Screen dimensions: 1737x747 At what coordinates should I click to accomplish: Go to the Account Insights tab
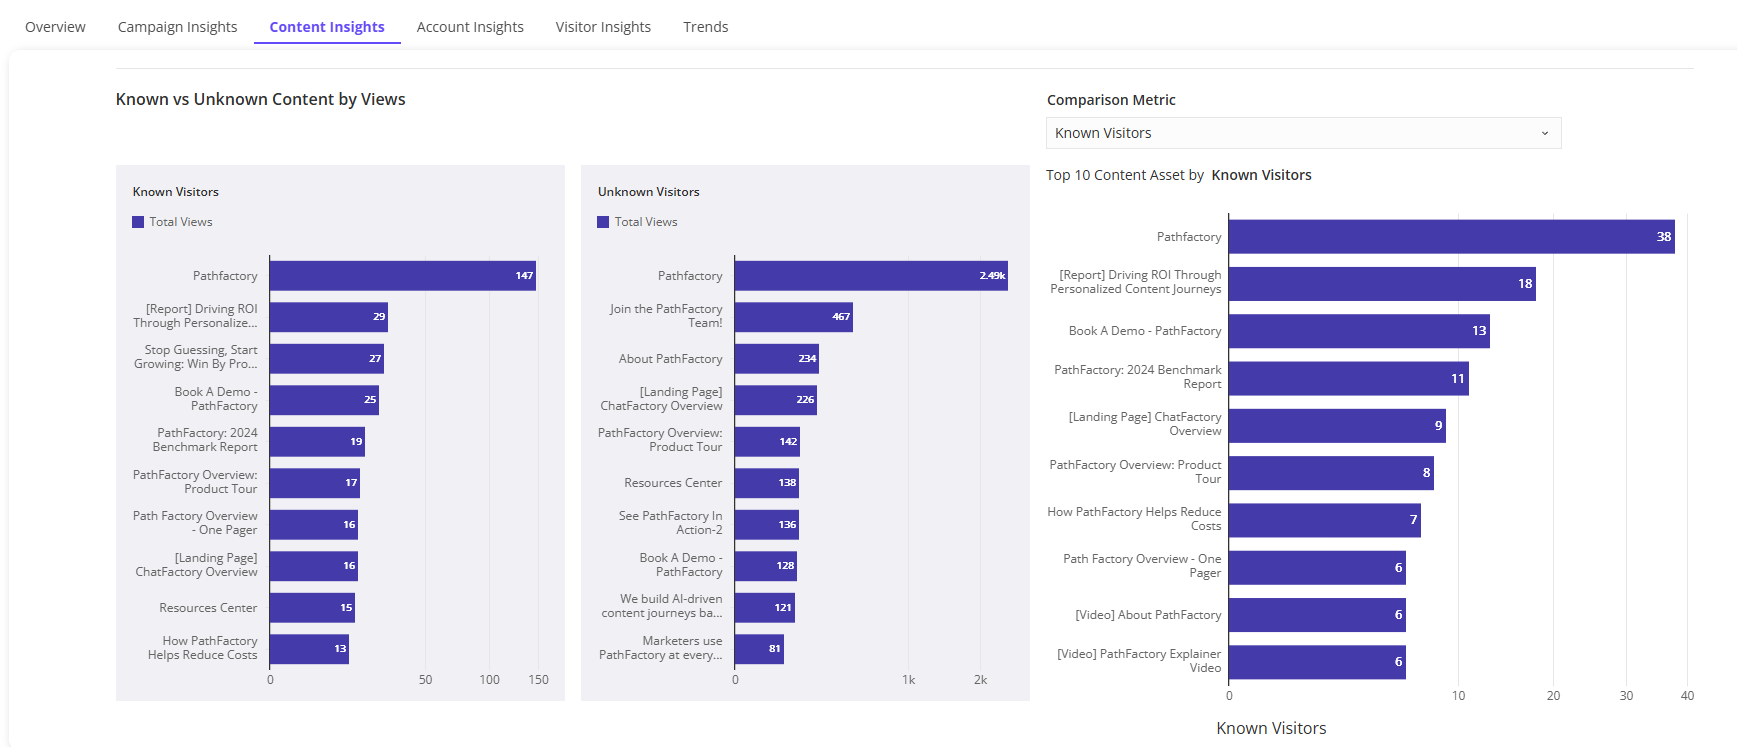[x=470, y=27]
